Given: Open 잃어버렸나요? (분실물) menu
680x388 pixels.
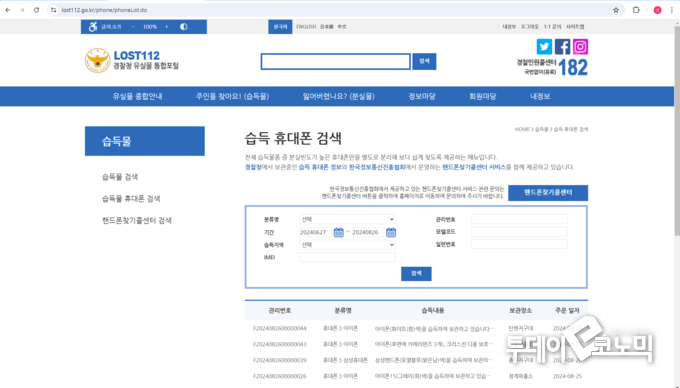Looking at the screenshot, I should 338,96.
